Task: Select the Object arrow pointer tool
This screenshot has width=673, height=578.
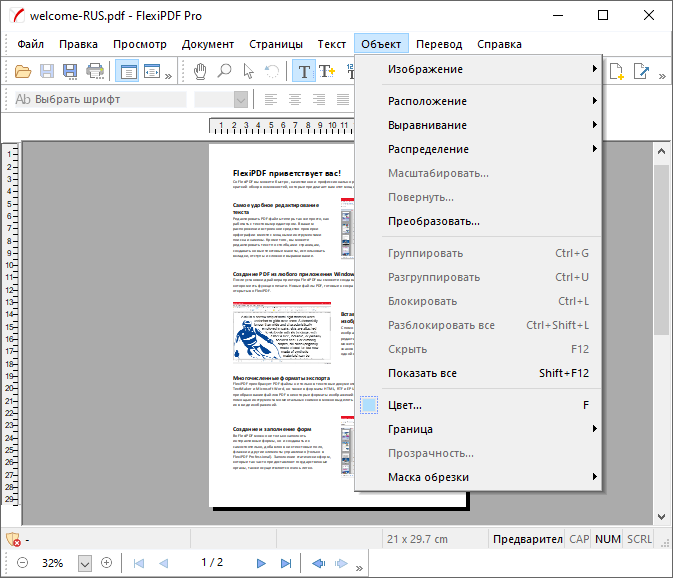Action: pos(248,71)
